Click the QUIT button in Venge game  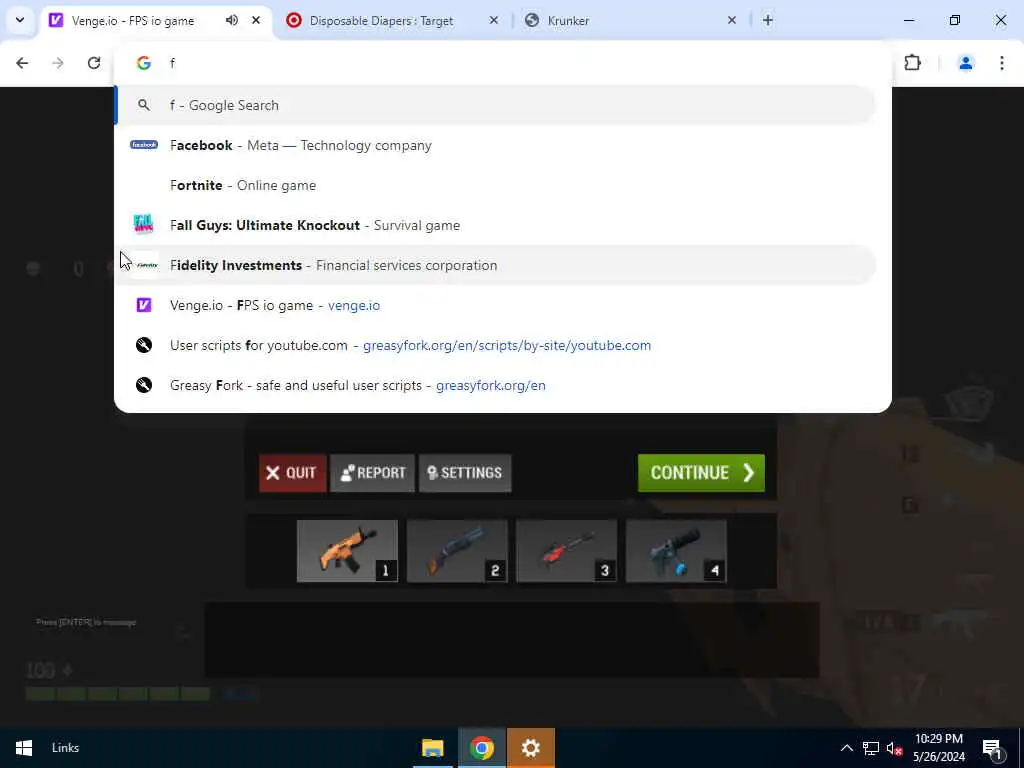(292, 473)
